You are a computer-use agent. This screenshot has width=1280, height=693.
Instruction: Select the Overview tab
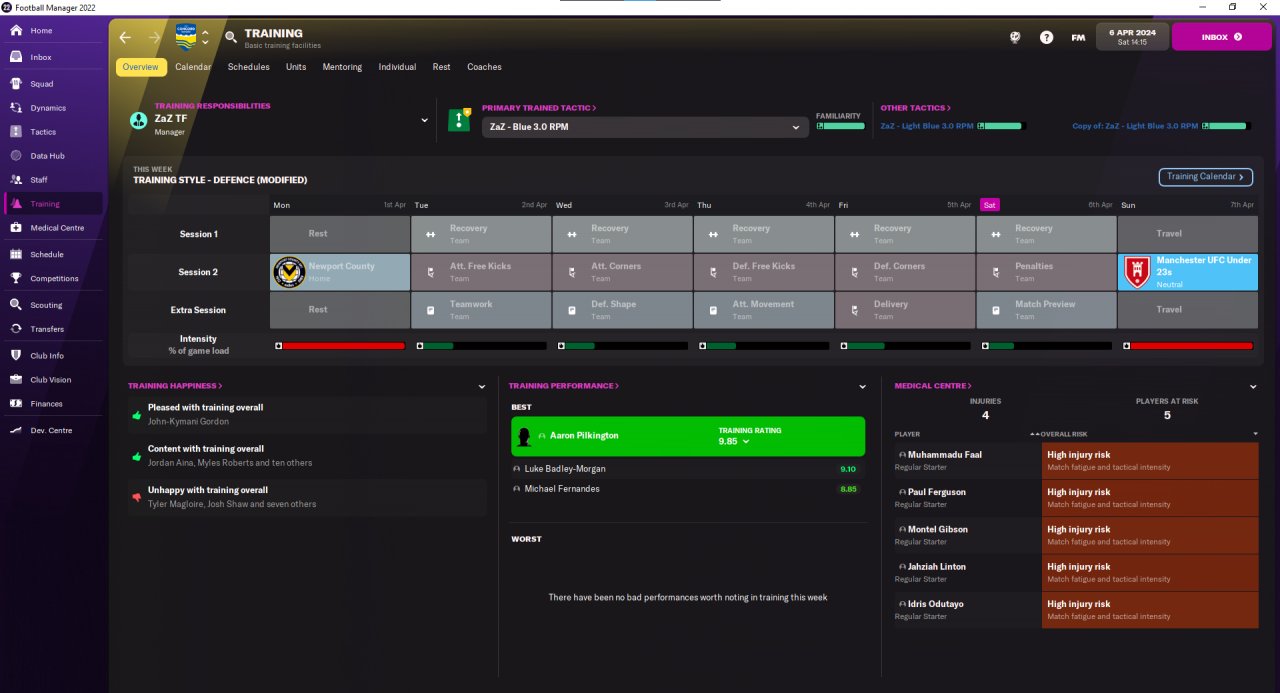click(x=141, y=67)
